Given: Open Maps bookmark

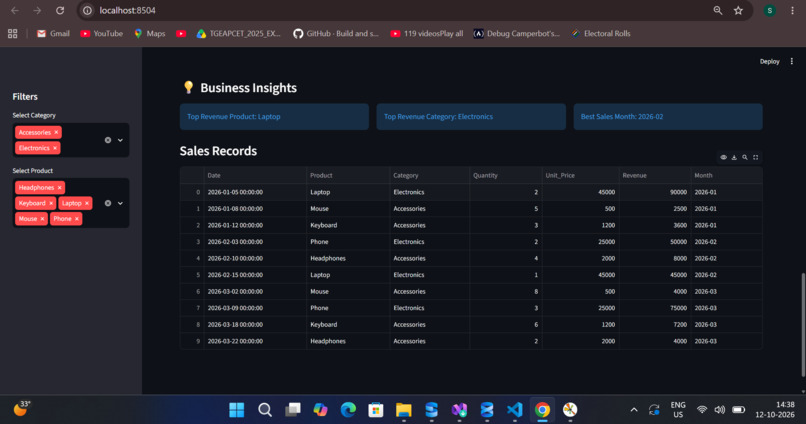Looking at the screenshot, I should [x=150, y=33].
